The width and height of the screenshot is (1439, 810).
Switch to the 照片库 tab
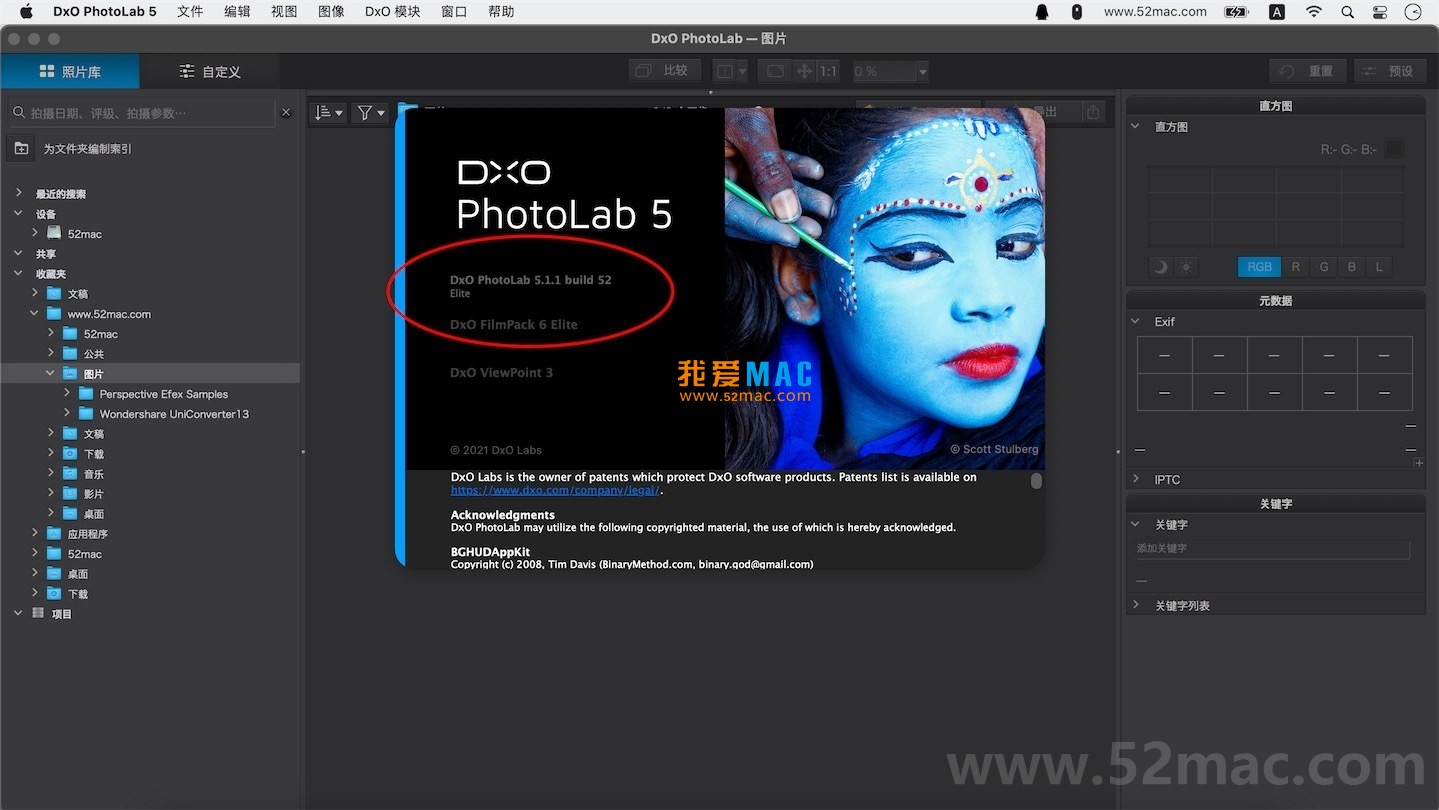(70, 71)
